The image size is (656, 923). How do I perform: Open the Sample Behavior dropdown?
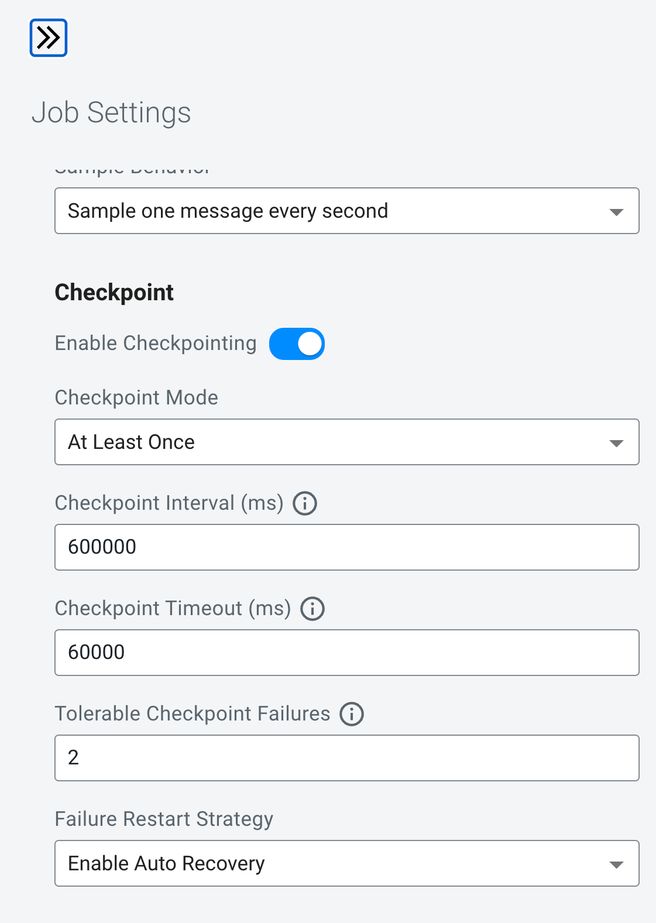pyautogui.click(x=347, y=211)
